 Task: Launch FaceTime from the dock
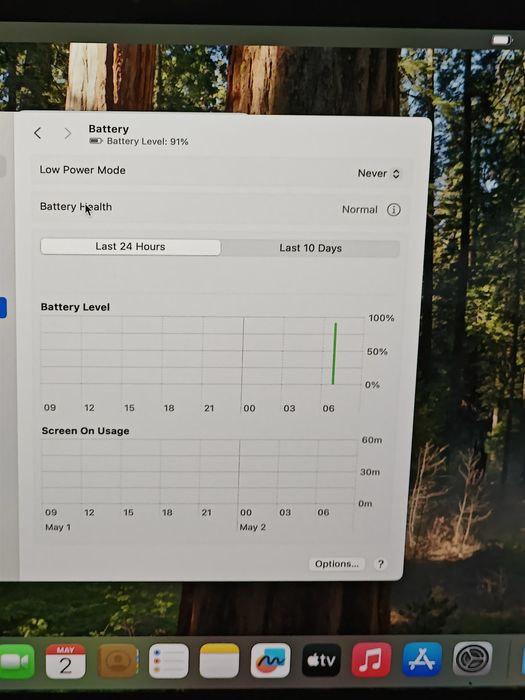(x=16, y=662)
